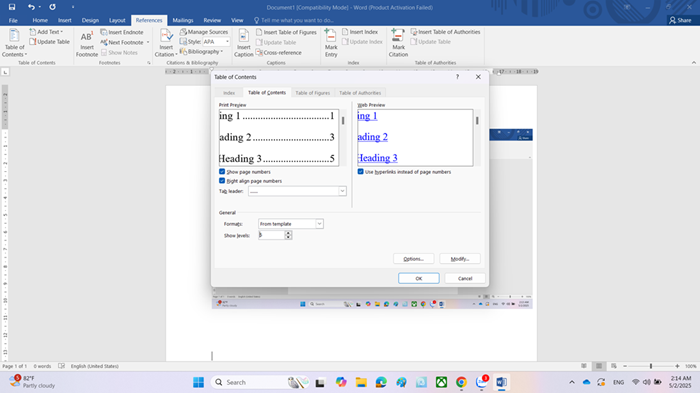Click Insert Index
Viewport: 700px width, 393px height.
360,32
